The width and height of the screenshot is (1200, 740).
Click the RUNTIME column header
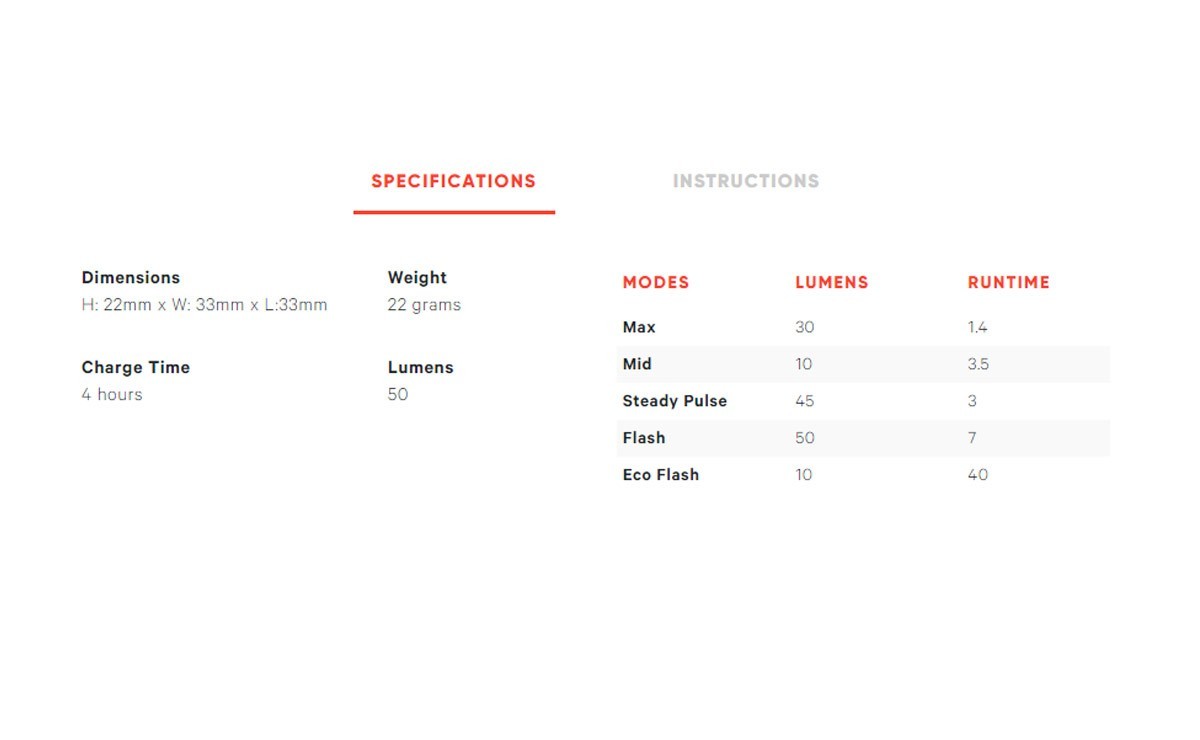tap(1009, 283)
